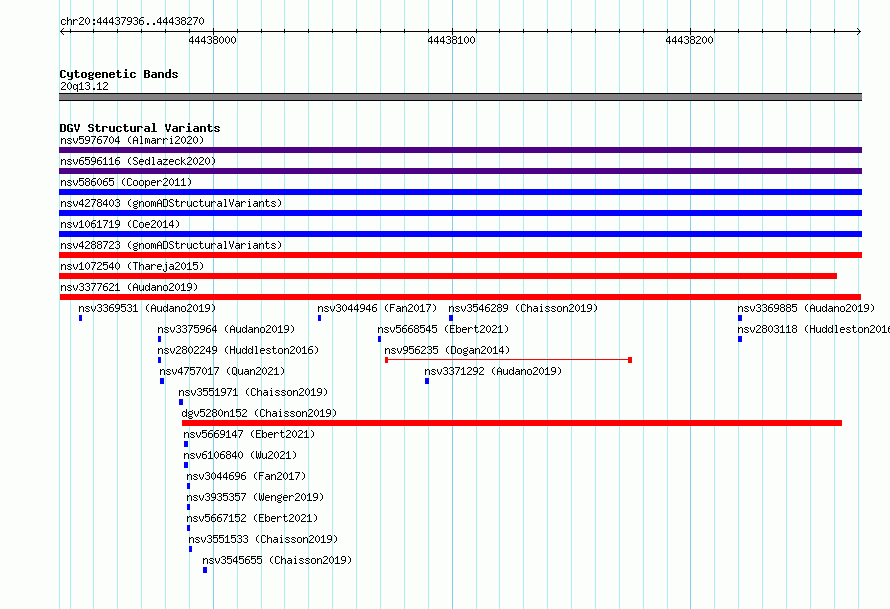The image size is (890, 609).
Task: Select the nsv1061719 (Coe2014) label
Action: point(120,224)
